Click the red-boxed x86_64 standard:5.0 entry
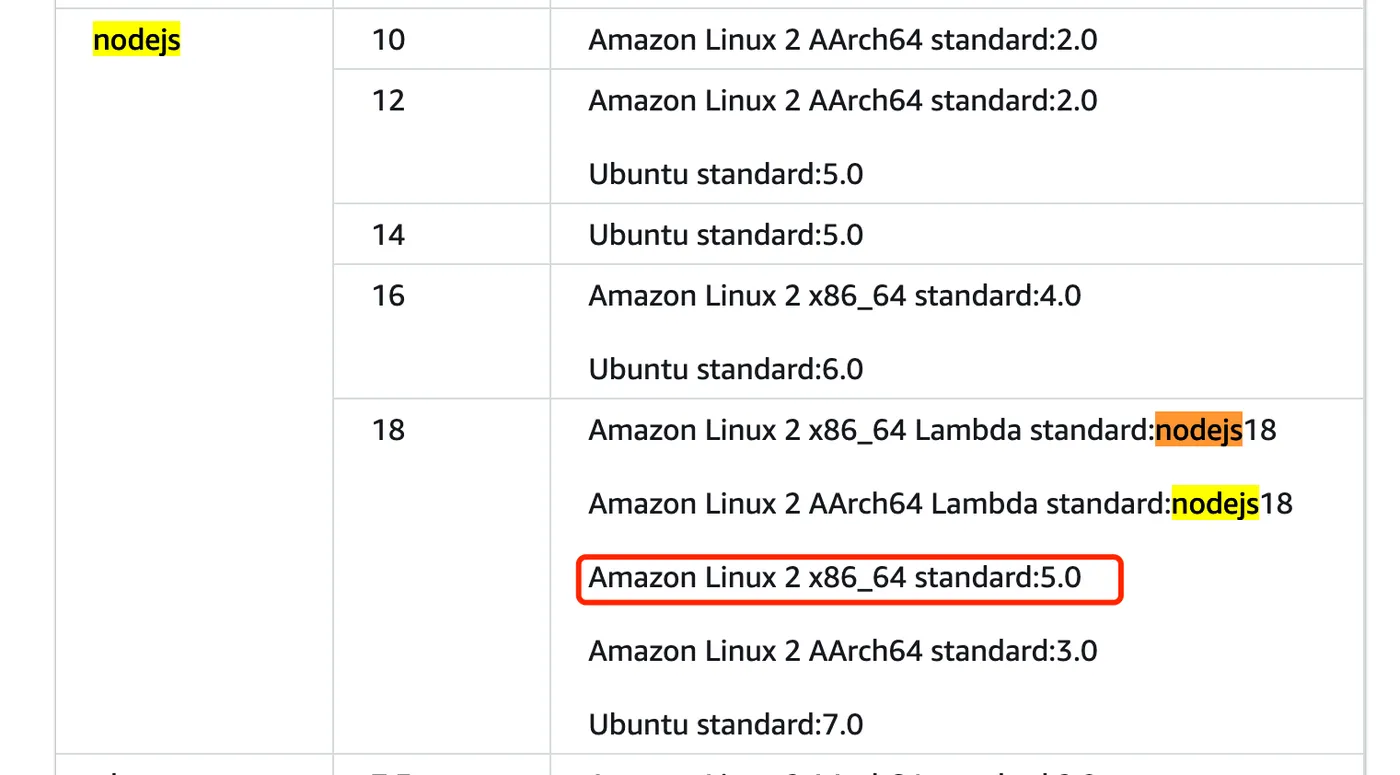1400x775 pixels. pos(834,578)
